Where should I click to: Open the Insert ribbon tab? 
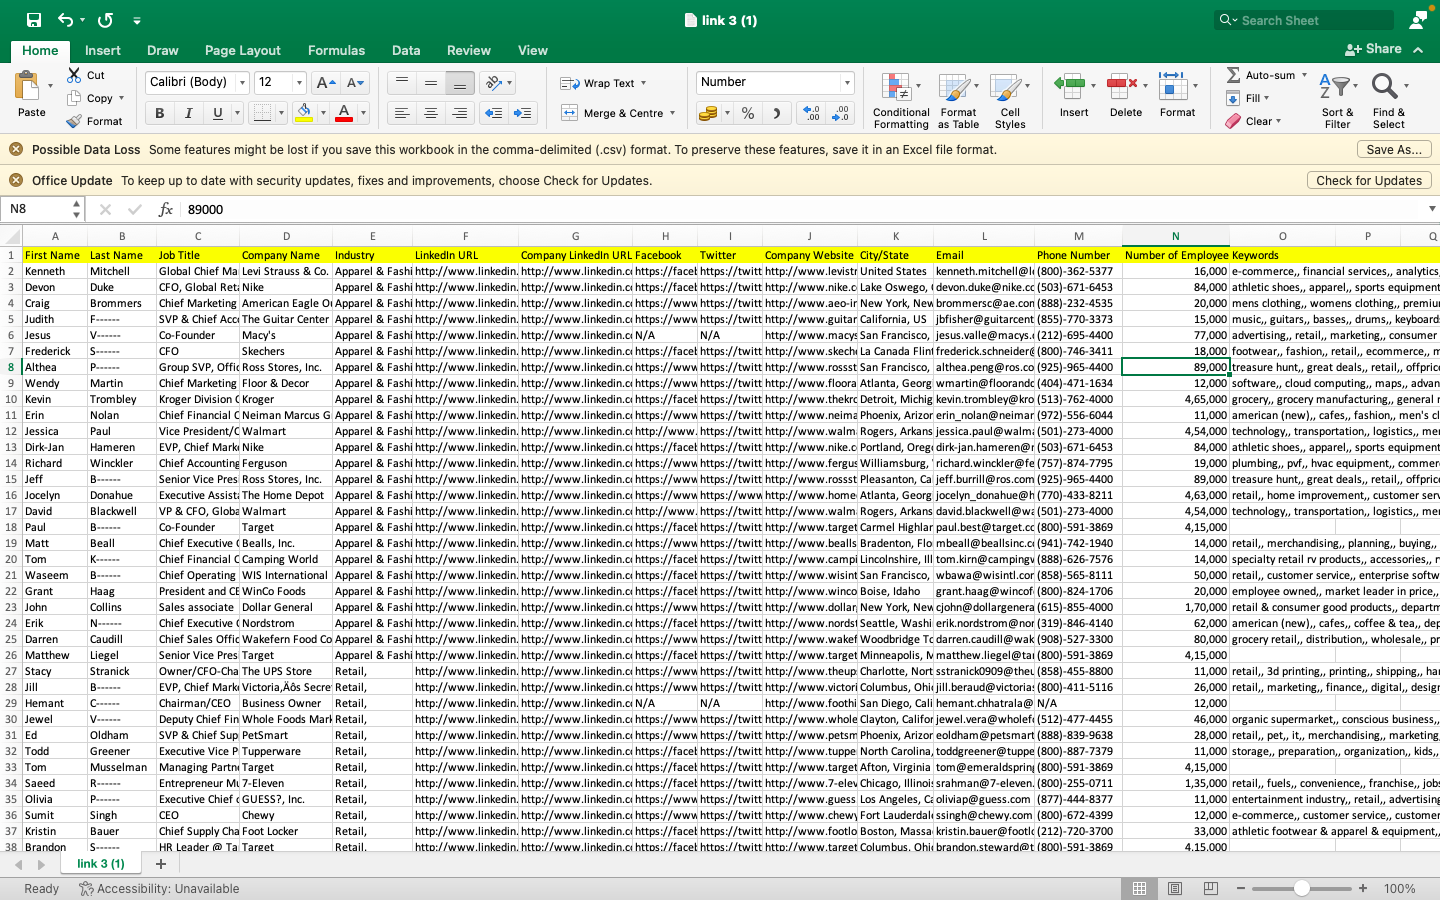pos(103,50)
